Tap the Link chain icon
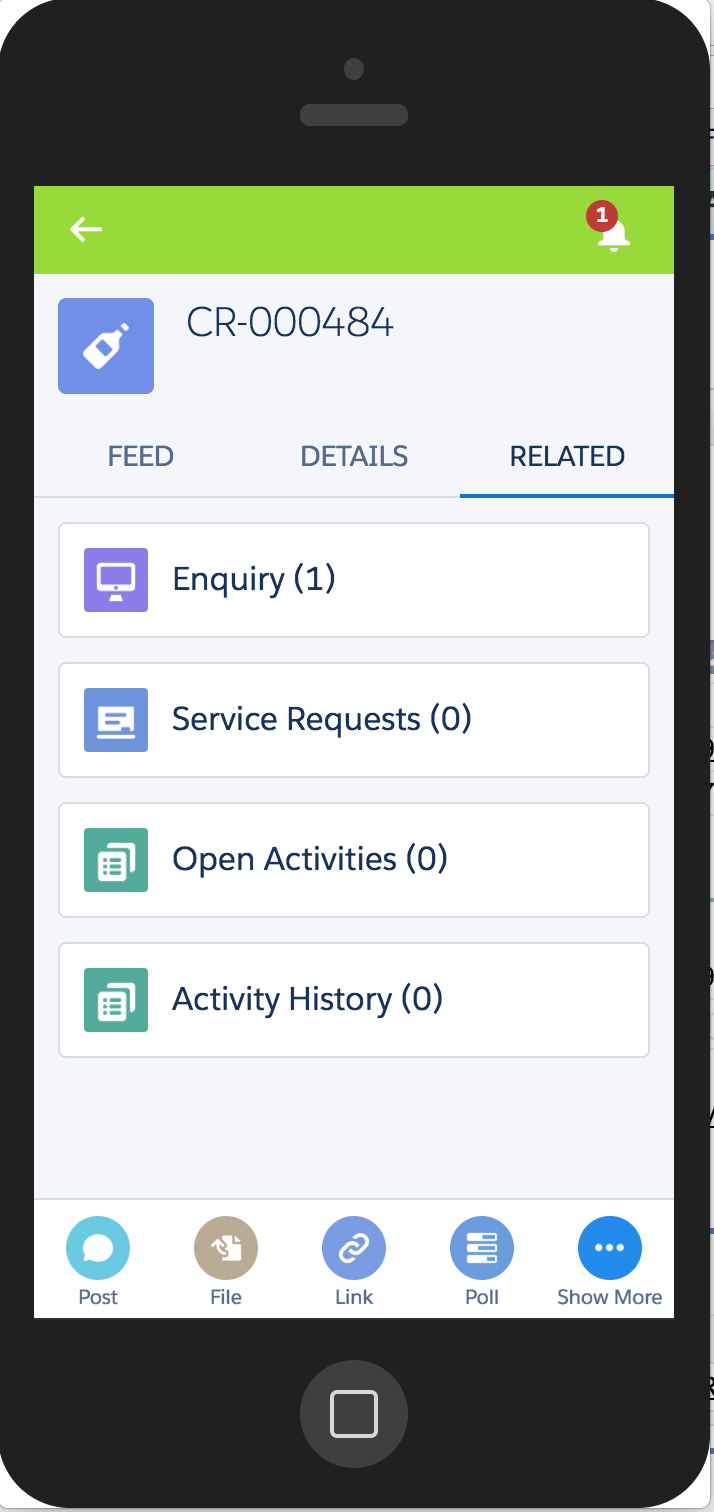Image resolution: width=714 pixels, height=1512 pixels. [x=354, y=1248]
